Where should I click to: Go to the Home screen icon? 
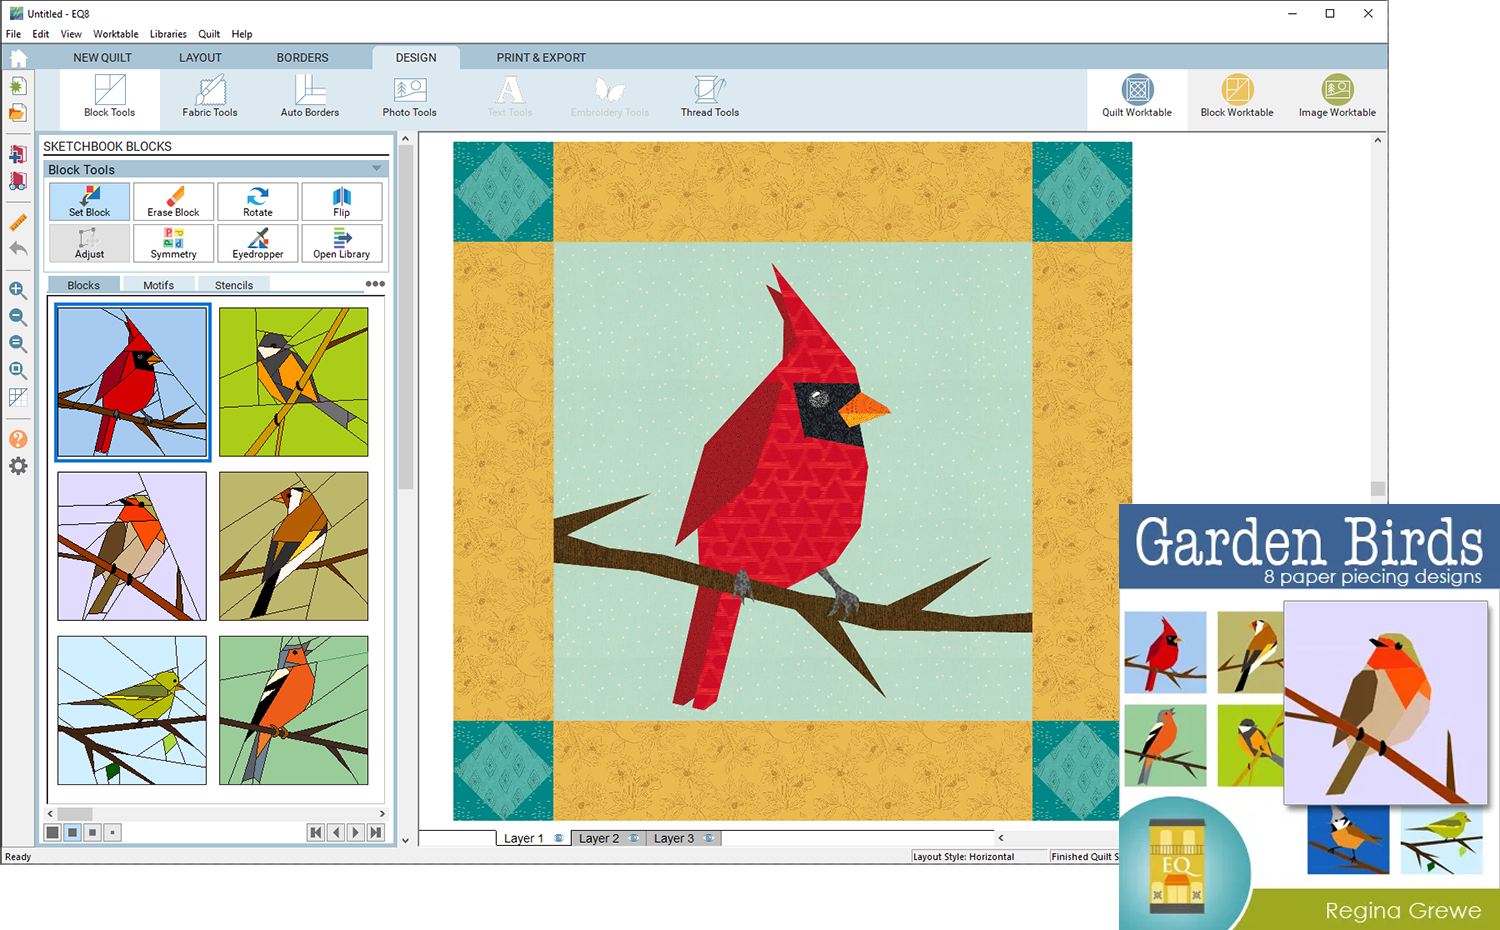click(18, 58)
